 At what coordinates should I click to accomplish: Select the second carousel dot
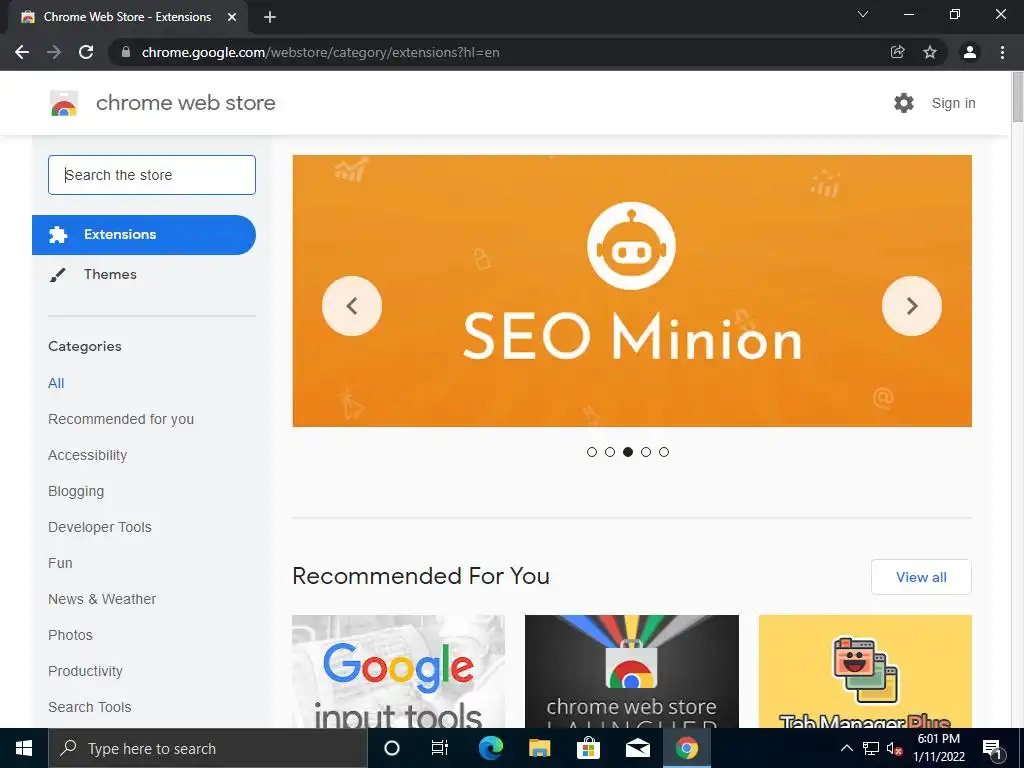pos(610,452)
